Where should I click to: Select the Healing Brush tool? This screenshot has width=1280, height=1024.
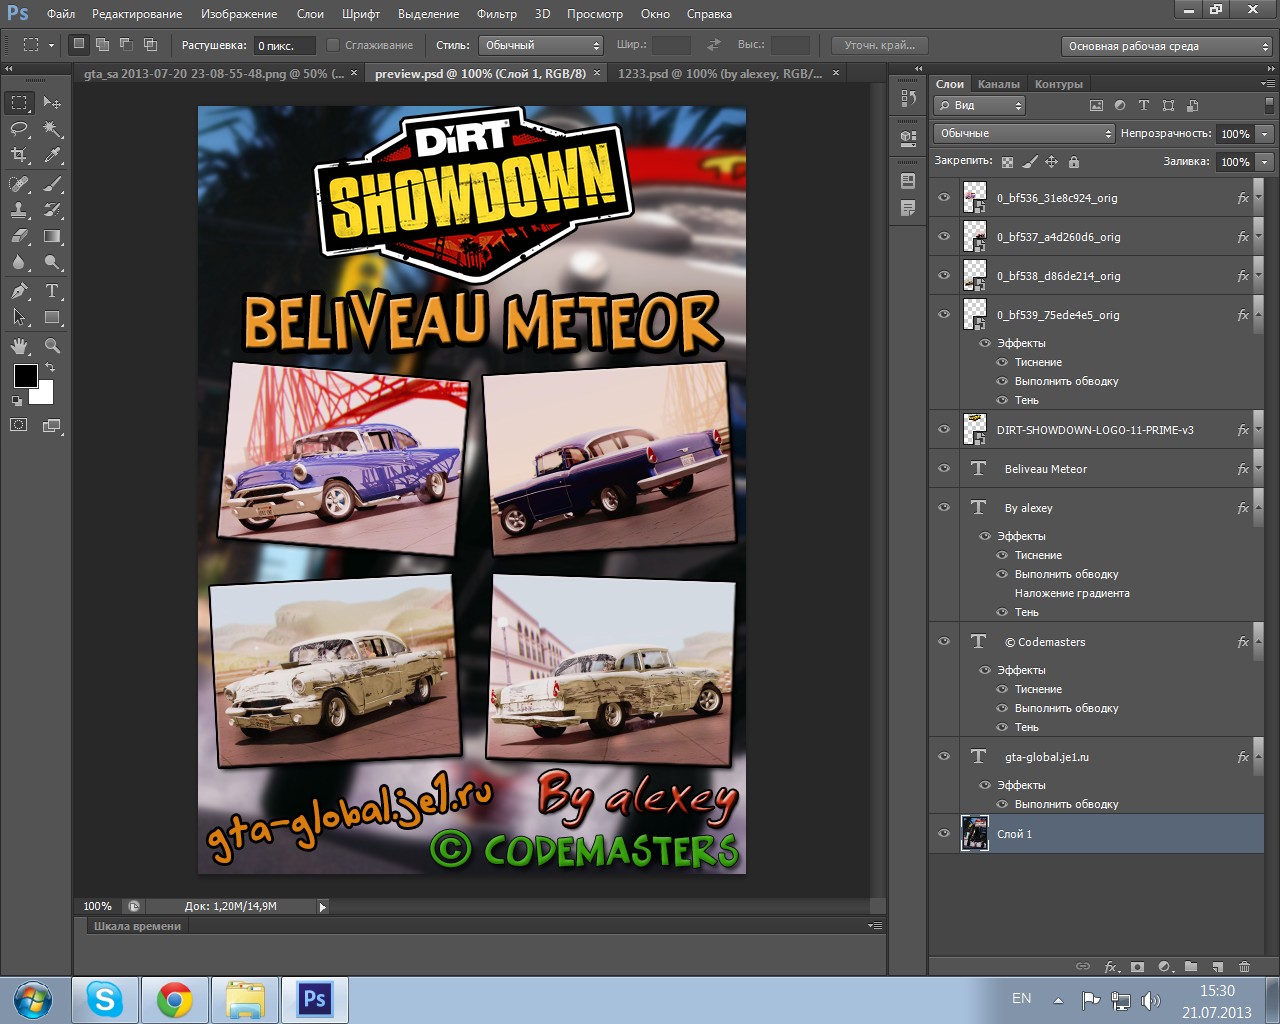pos(19,184)
